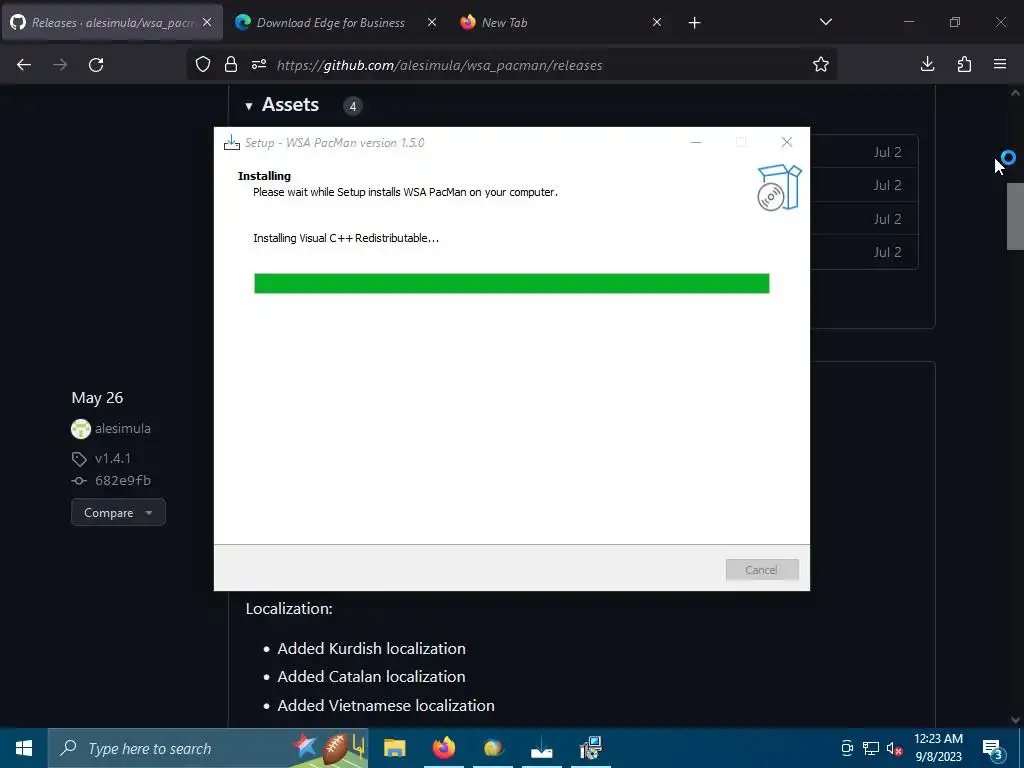Click the taskbar search box
Screen dimensions: 1024x768
[208, 748]
